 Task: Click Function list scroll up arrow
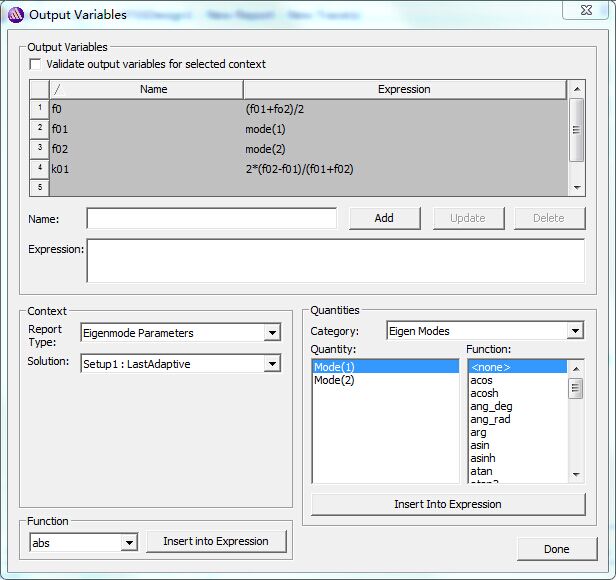[576, 369]
